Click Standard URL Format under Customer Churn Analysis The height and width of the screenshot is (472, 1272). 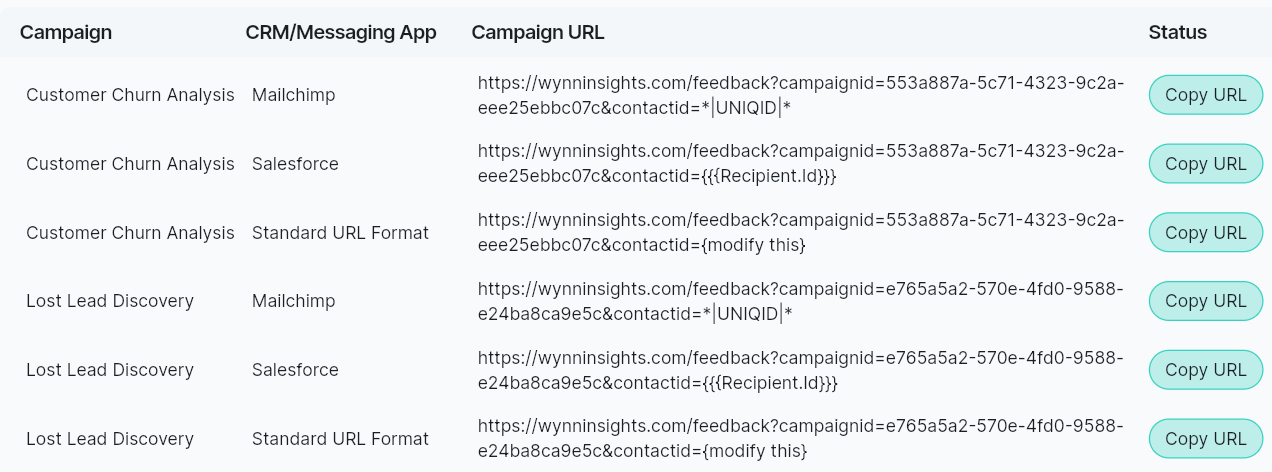[340, 233]
